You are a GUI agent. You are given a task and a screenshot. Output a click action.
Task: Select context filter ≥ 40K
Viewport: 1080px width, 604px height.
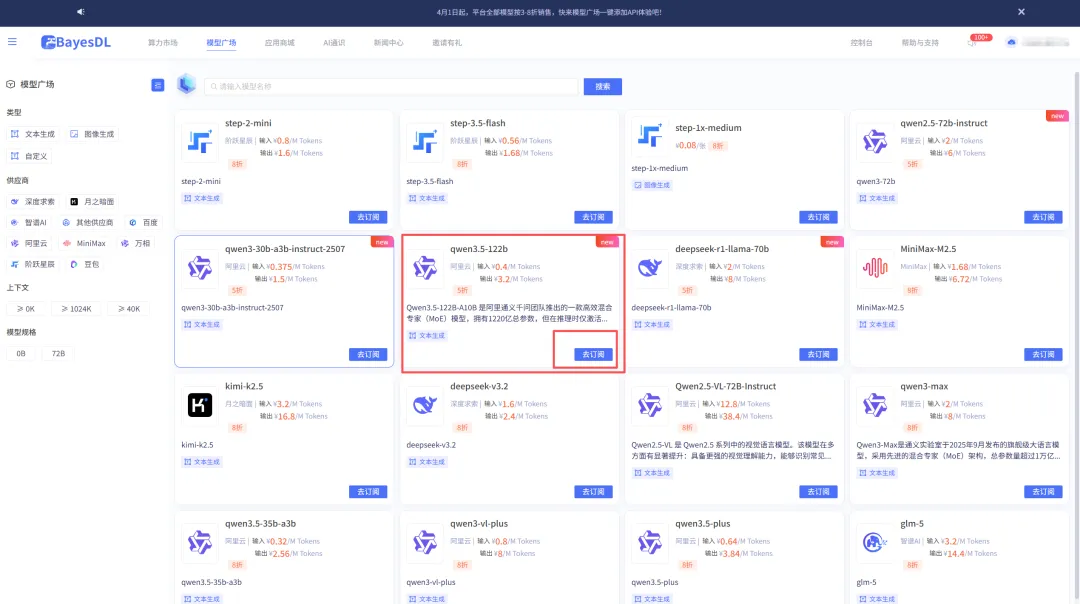tap(129, 309)
